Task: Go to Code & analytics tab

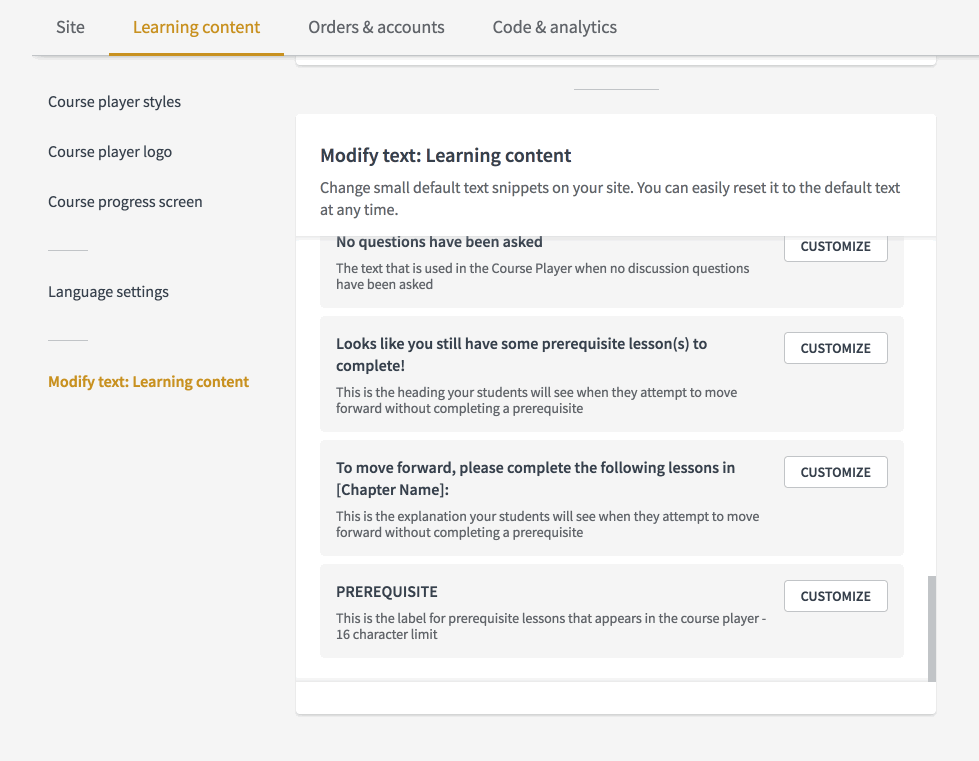Action: (554, 27)
